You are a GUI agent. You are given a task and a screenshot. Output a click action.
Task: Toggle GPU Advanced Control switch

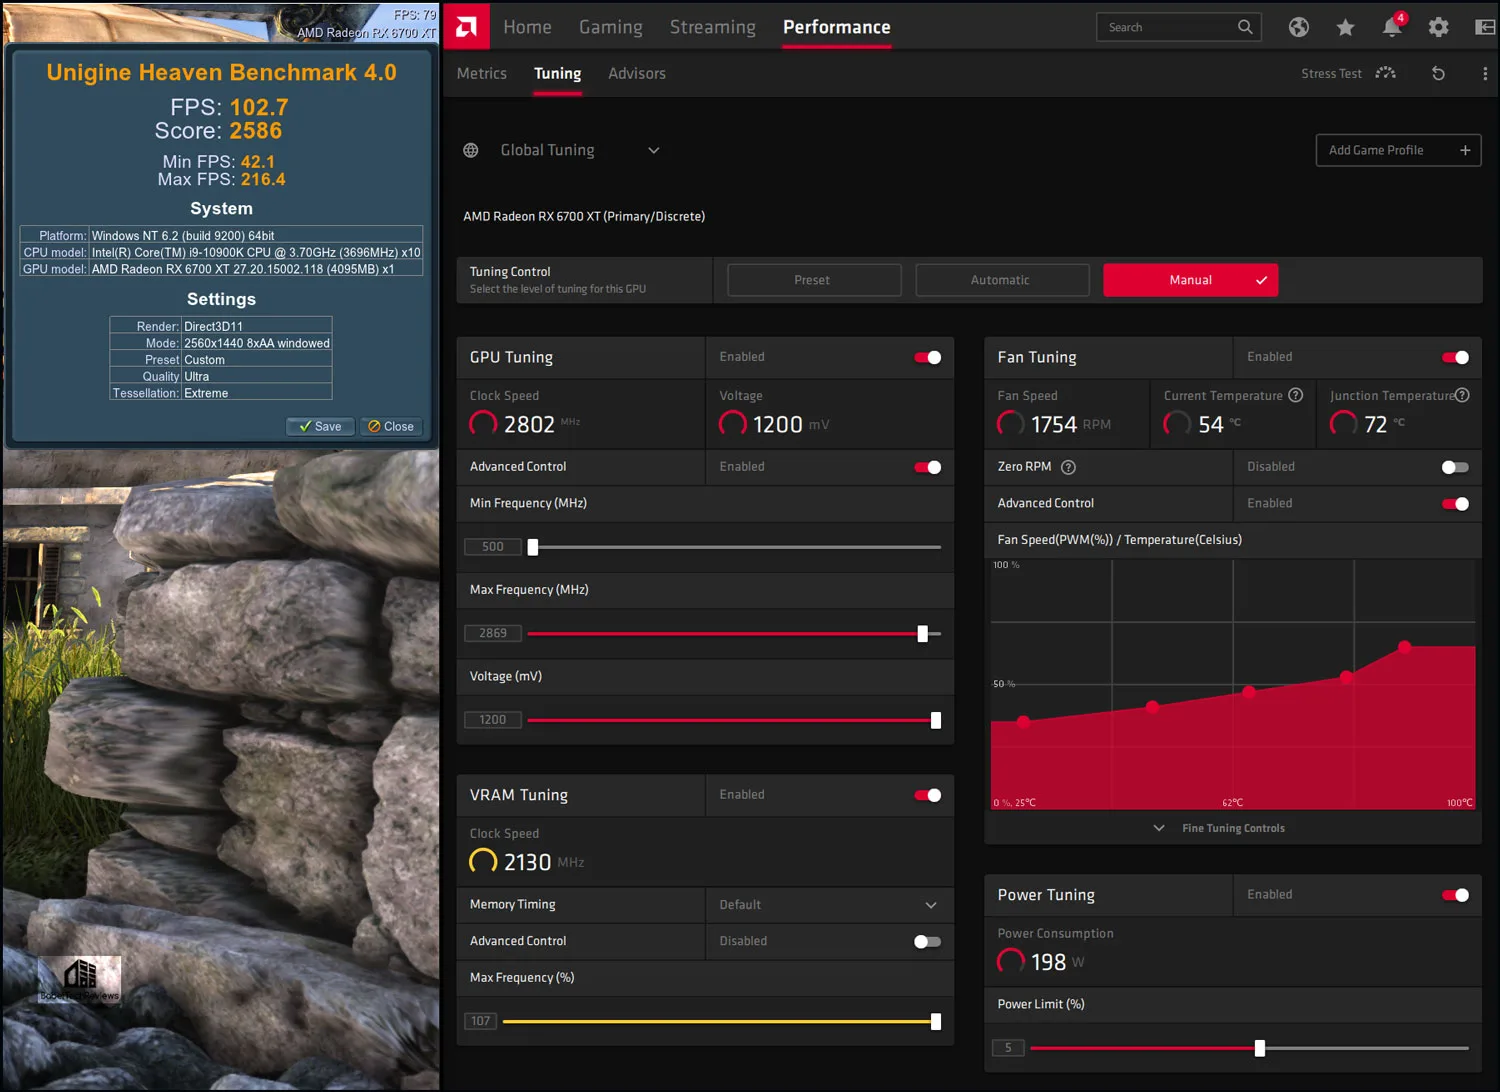click(x=928, y=467)
